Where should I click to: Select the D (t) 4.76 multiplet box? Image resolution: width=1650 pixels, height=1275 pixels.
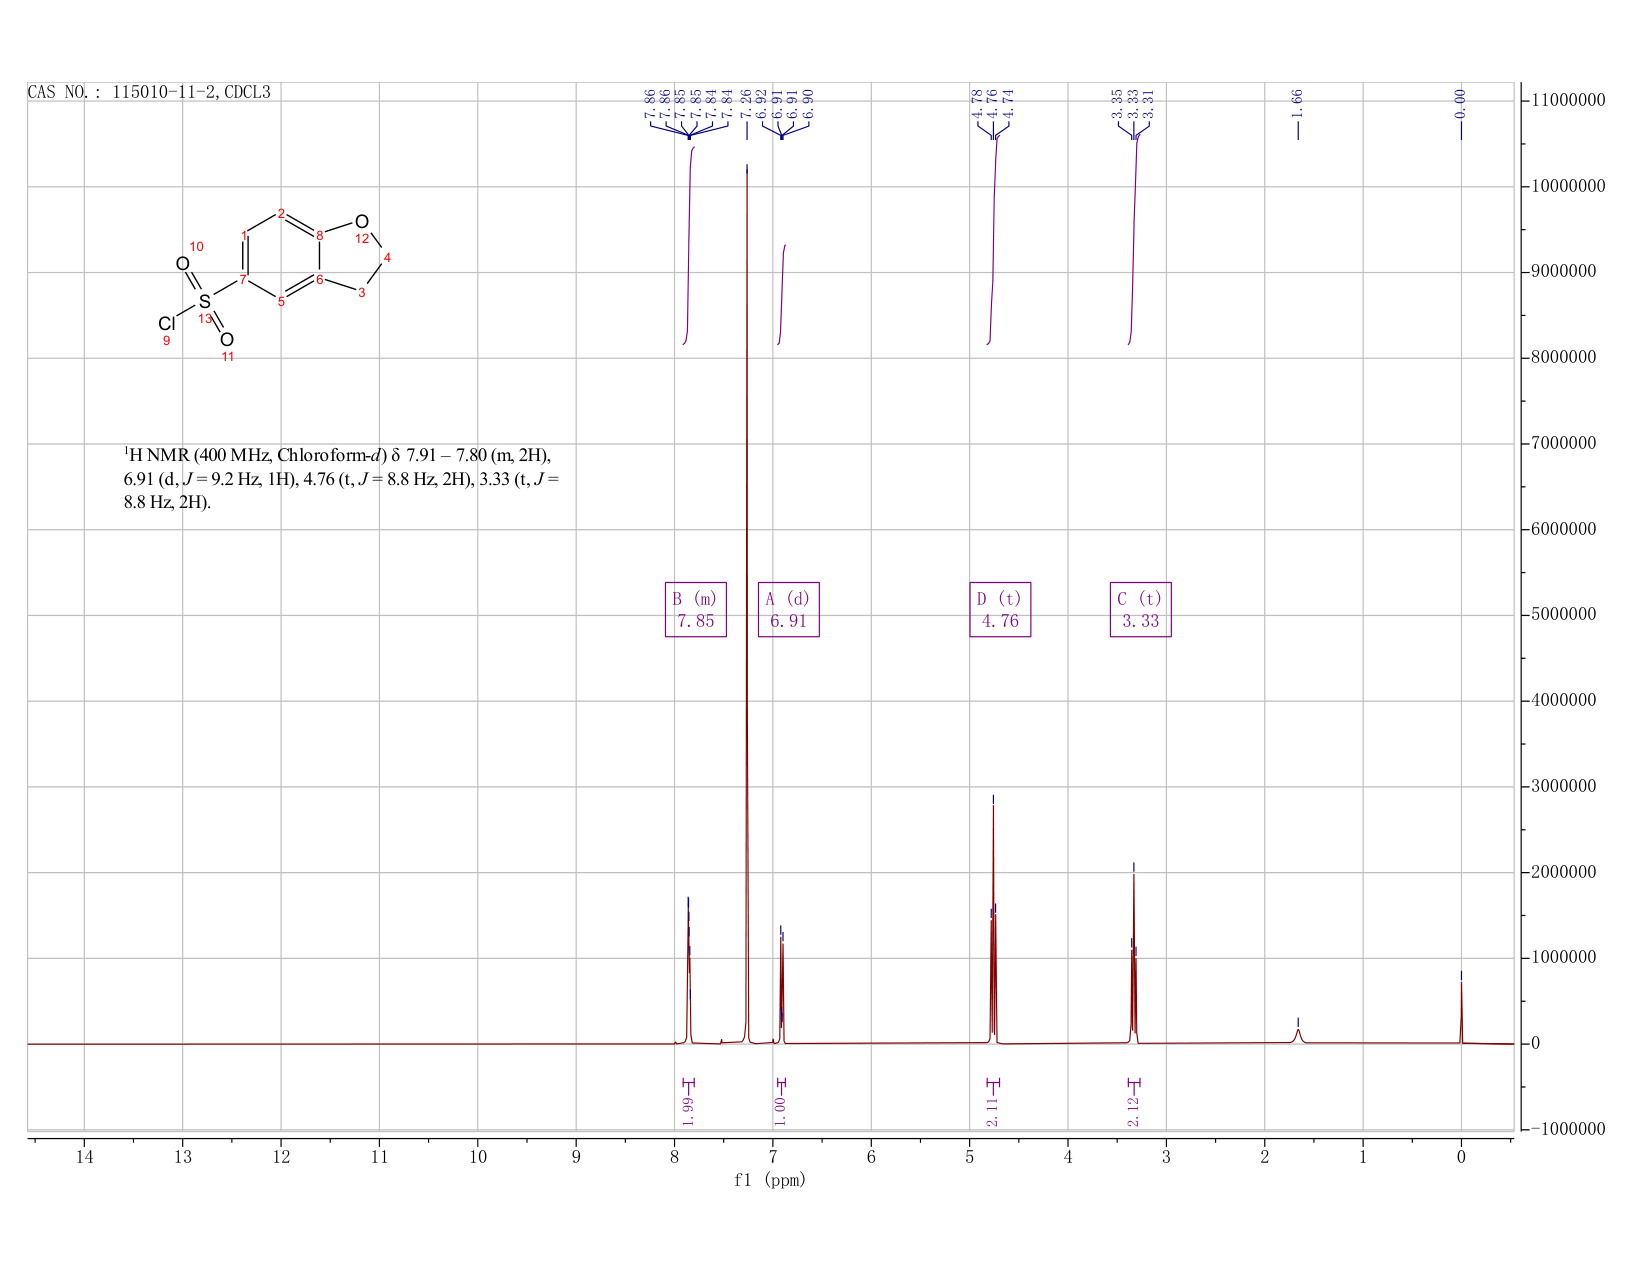(x=1000, y=610)
